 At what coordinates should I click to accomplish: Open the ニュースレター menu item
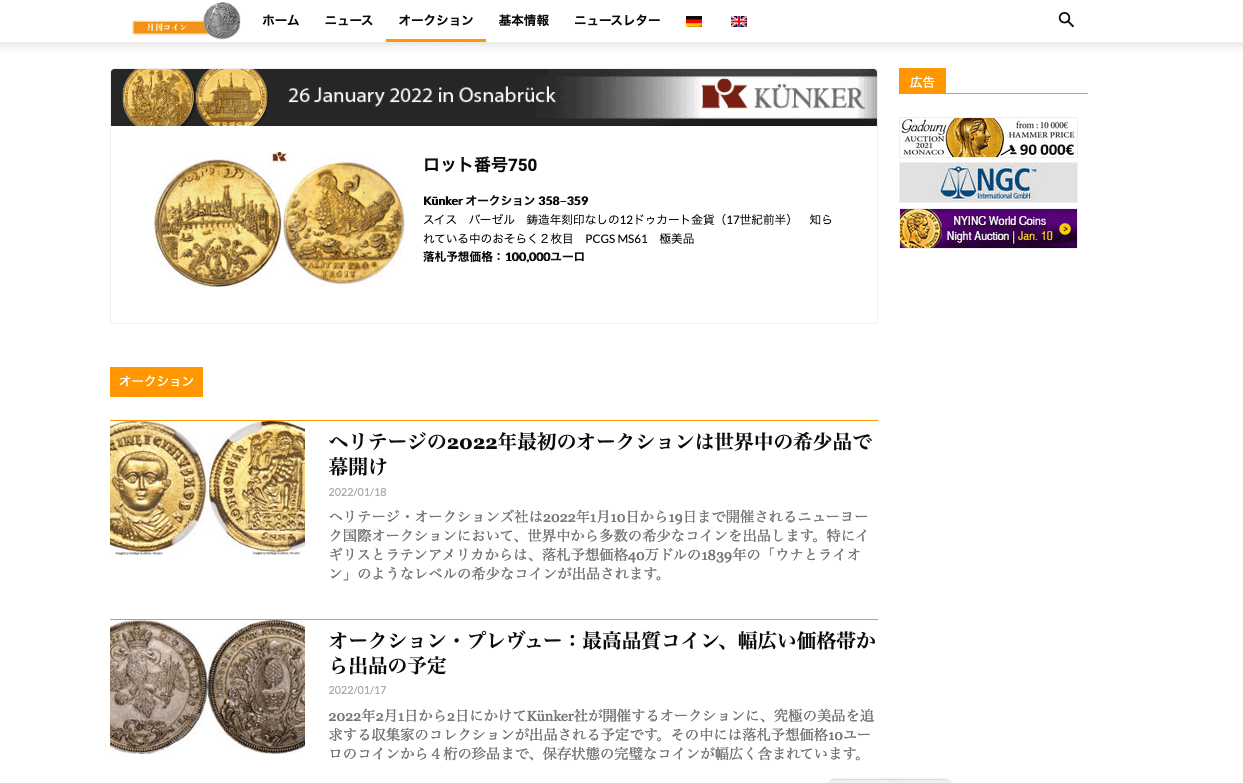pyautogui.click(x=617, y=21)
